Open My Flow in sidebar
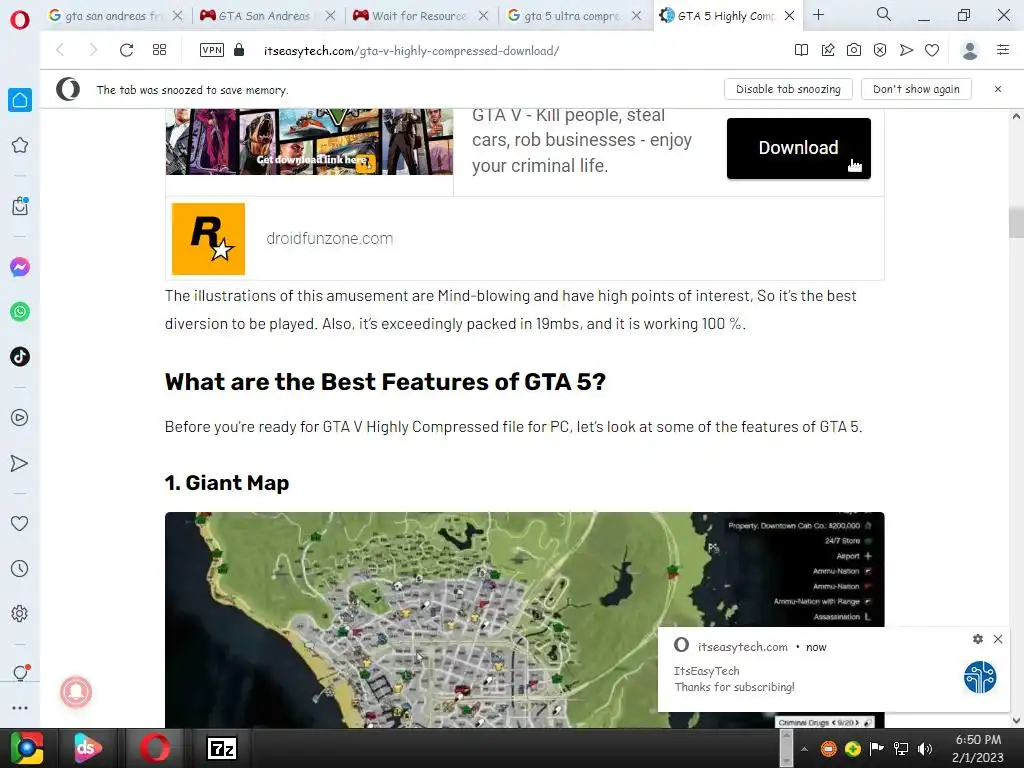Image resolution: width=1024 pixels, height=768 pixels. 20,463
